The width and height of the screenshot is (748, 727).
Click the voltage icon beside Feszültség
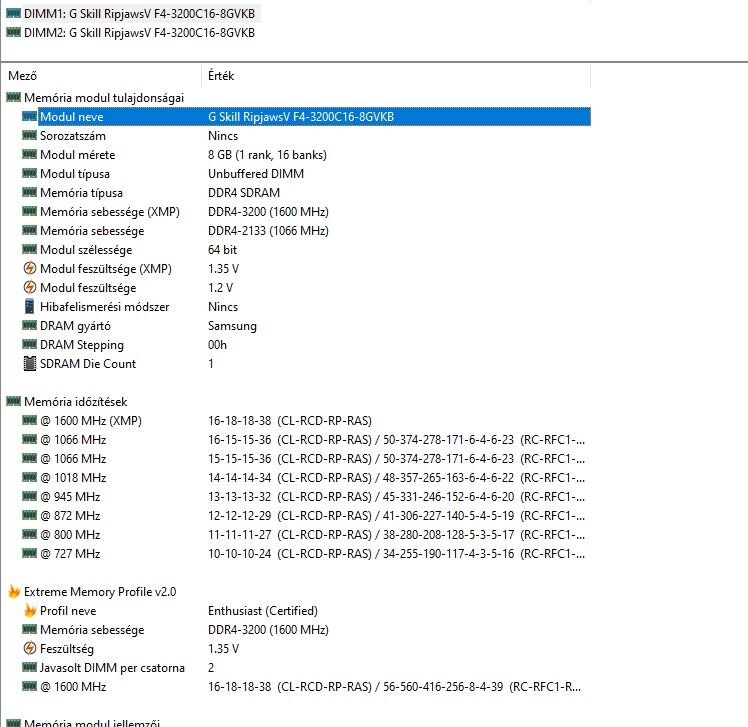[x=30, y=648]
